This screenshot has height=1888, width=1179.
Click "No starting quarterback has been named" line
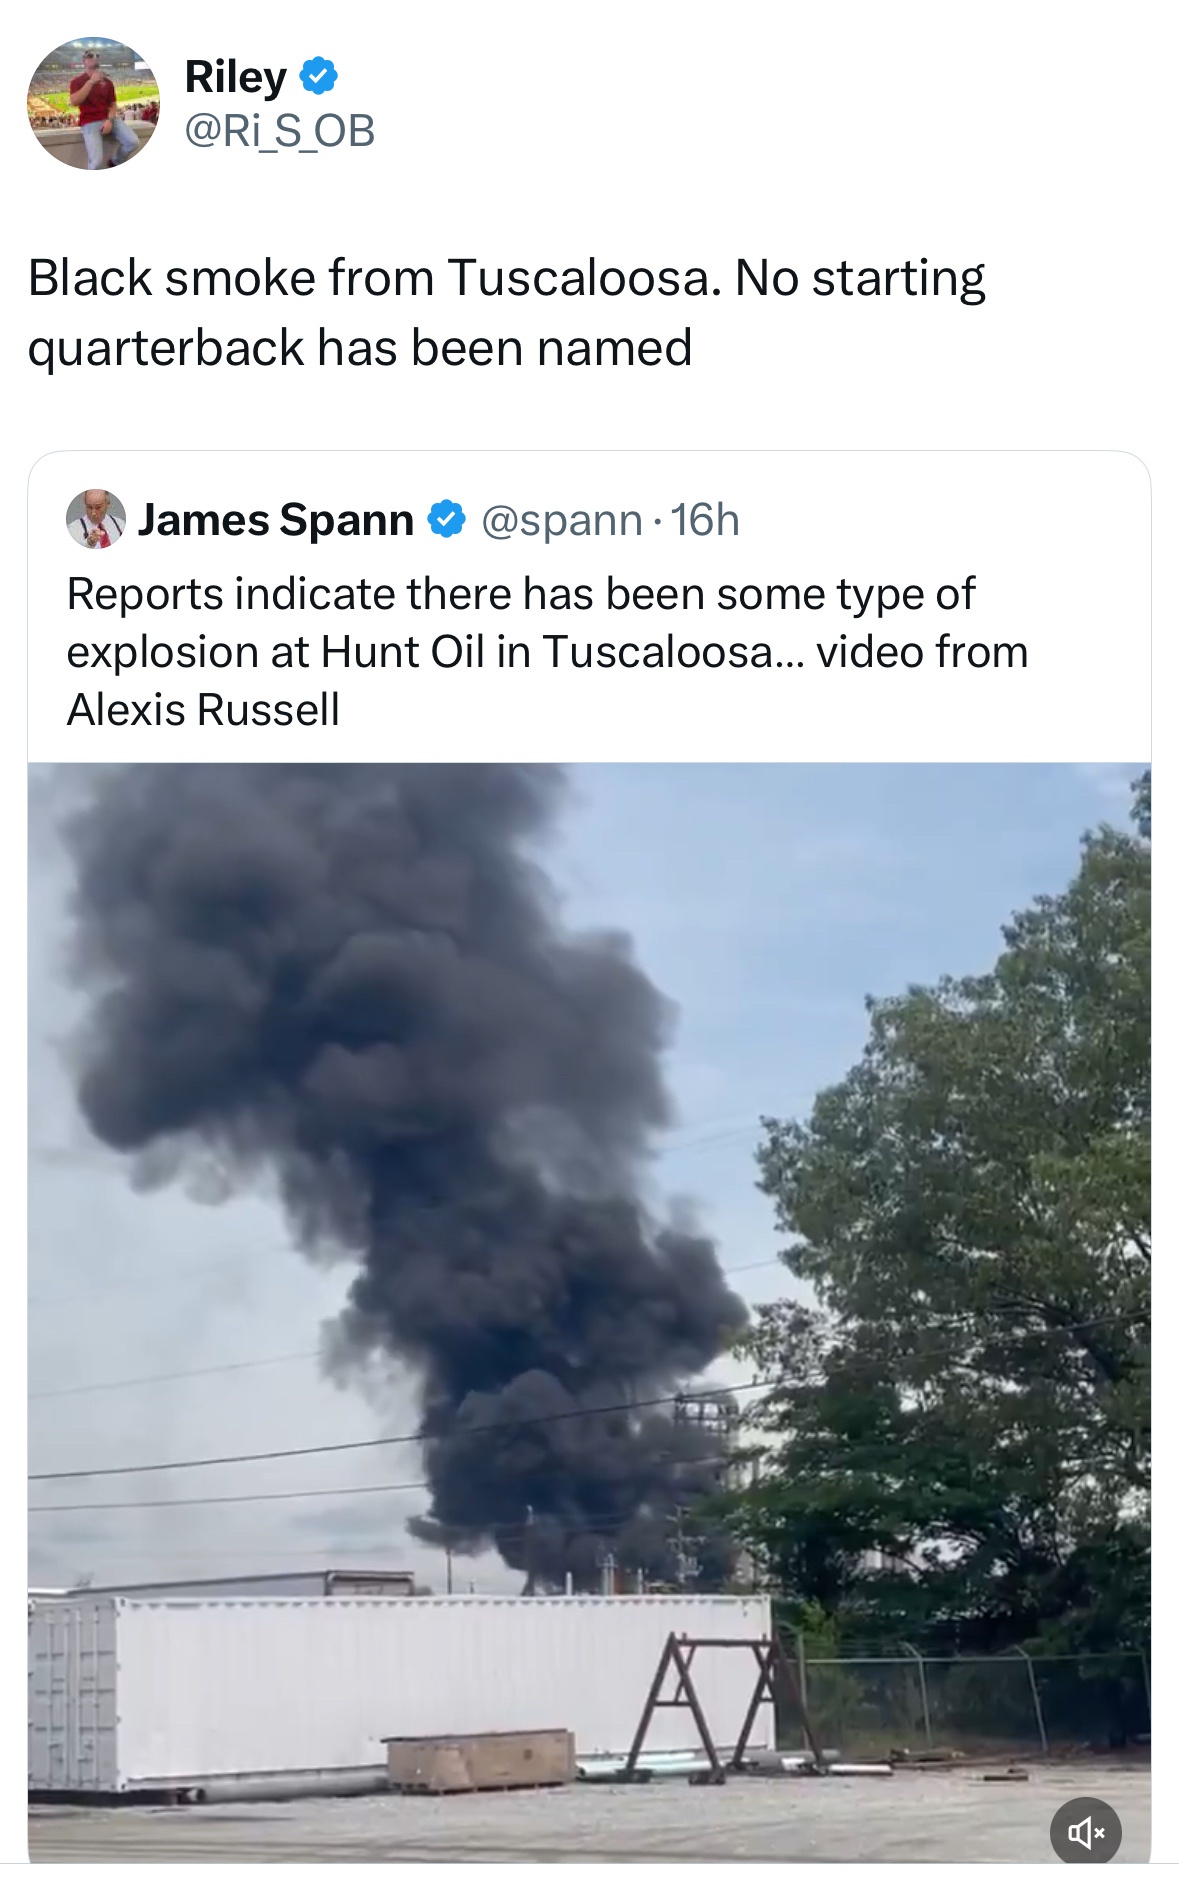(360, 348)
